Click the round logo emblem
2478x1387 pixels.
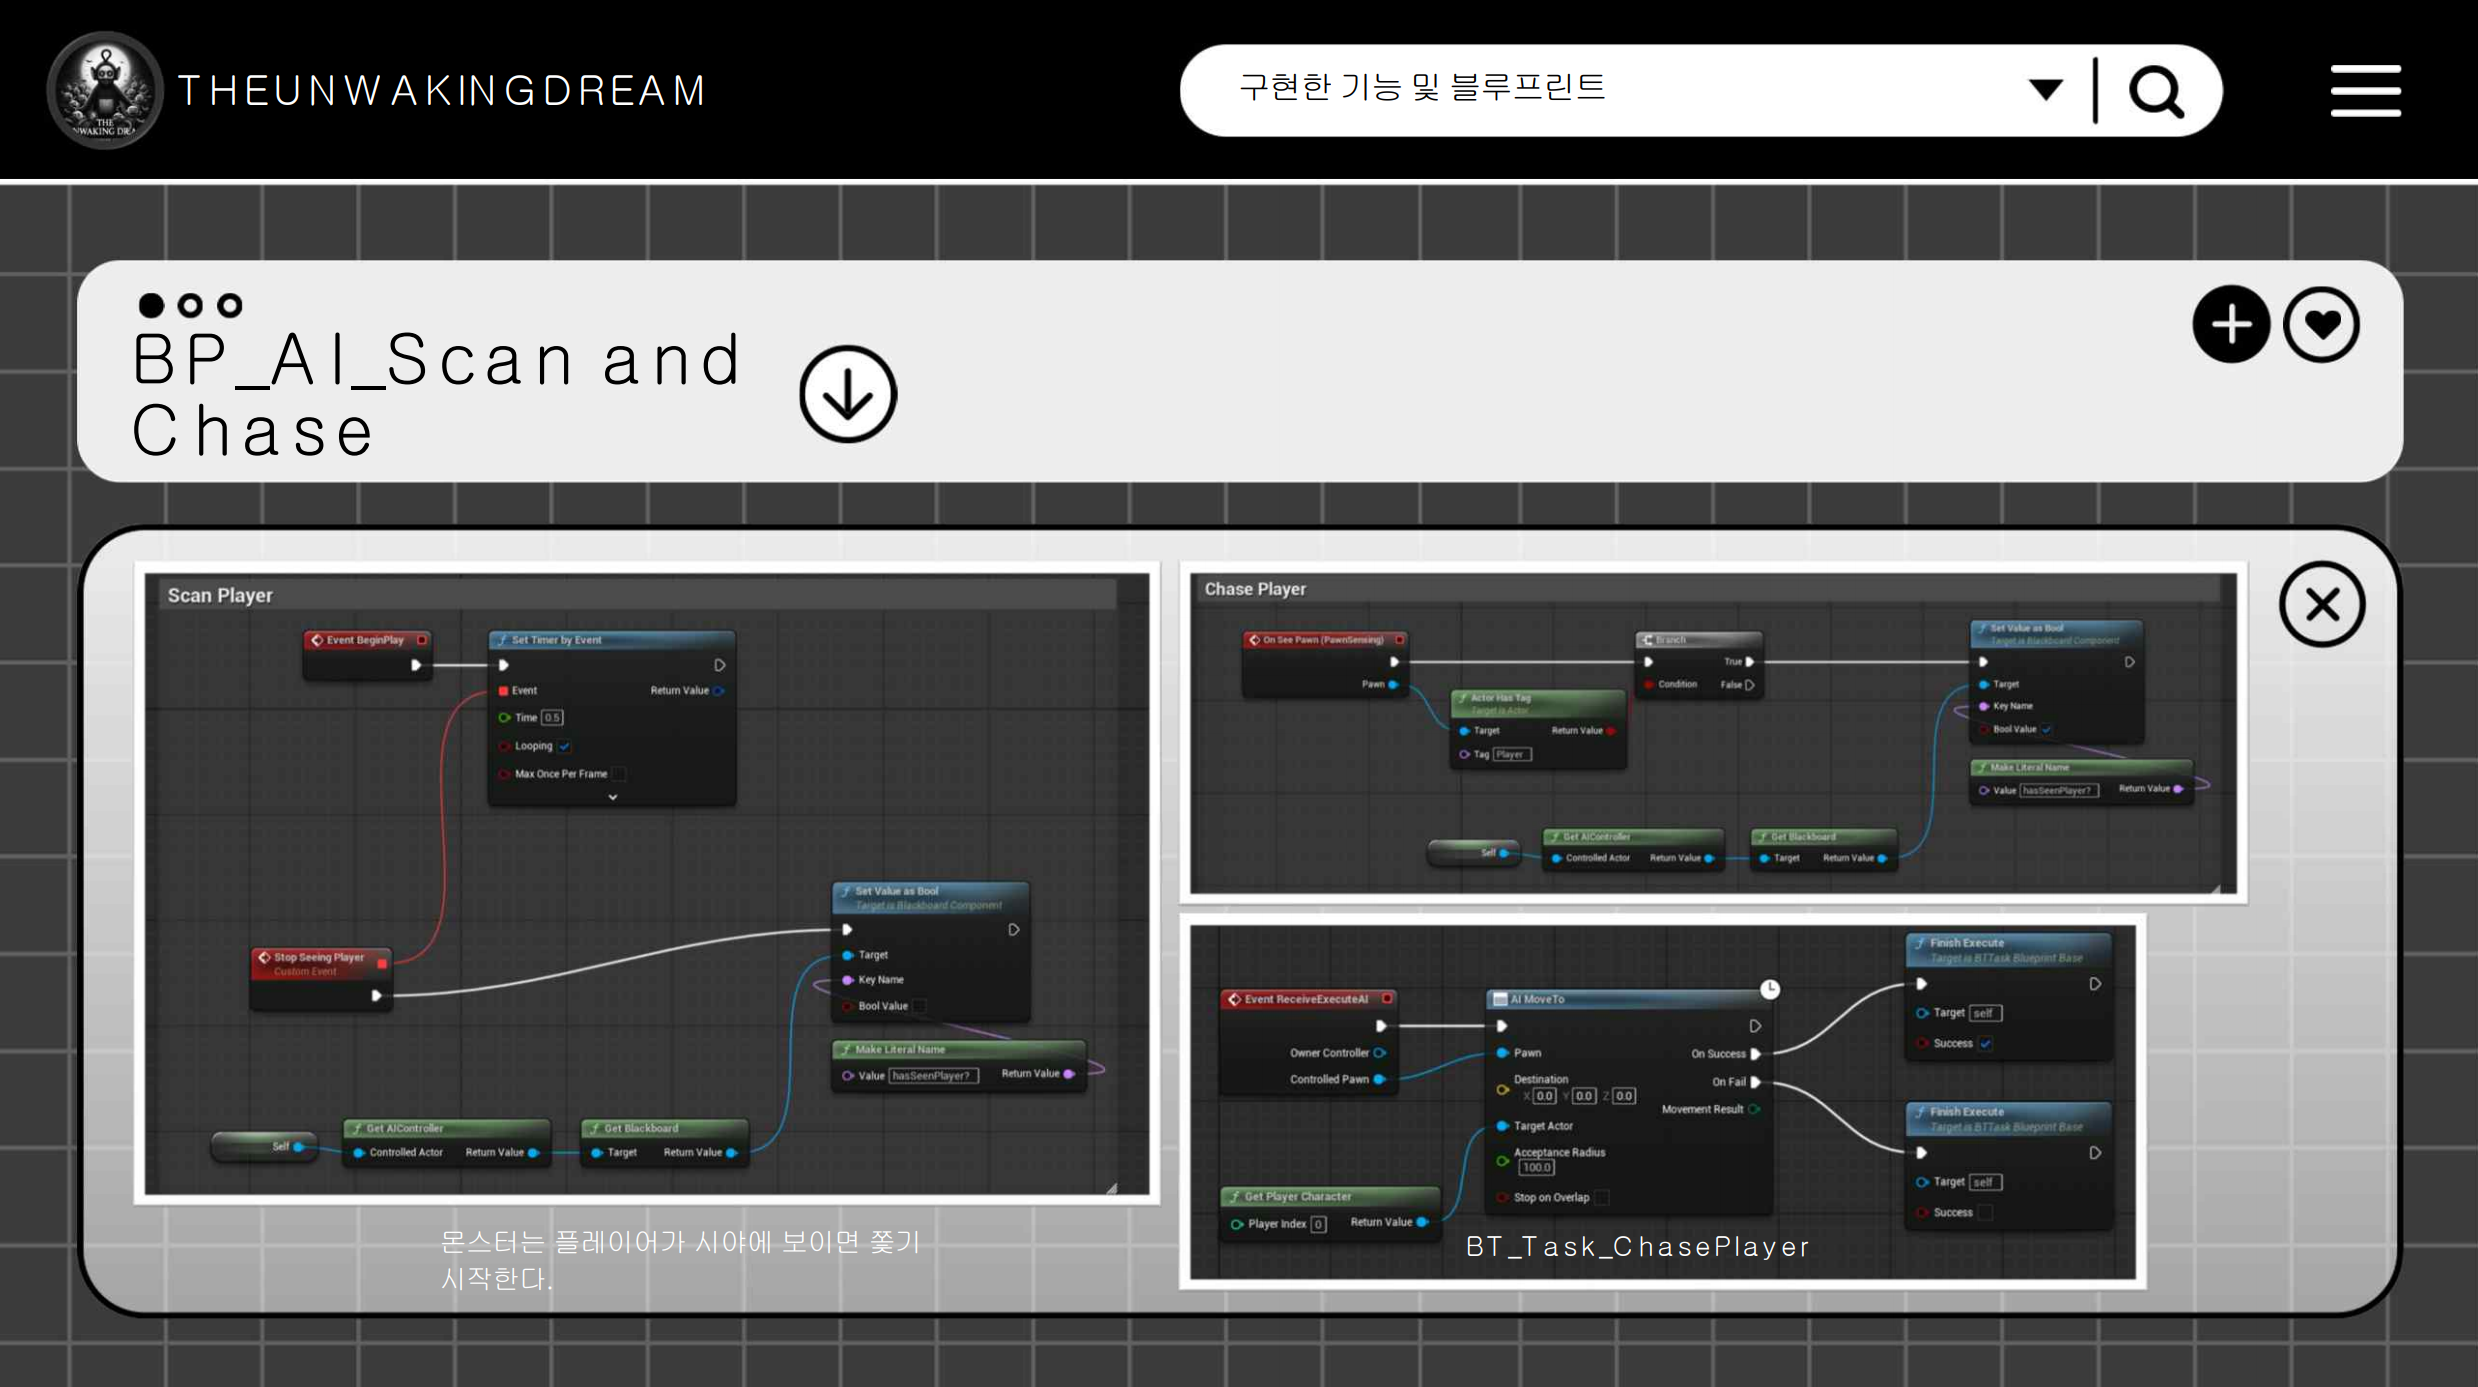(x=105, y=91)
